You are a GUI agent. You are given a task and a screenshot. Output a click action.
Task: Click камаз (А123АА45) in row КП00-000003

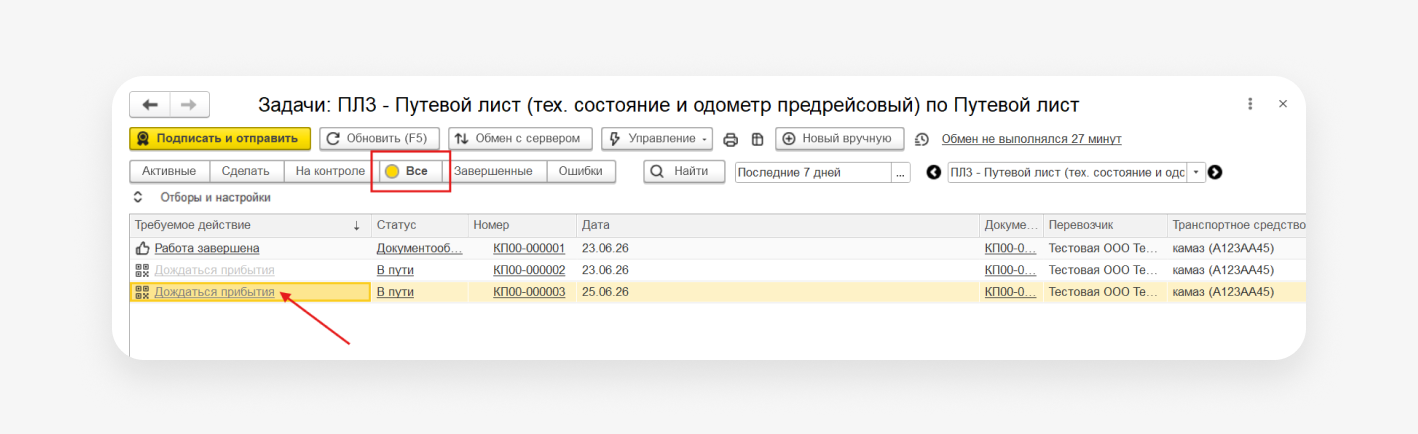click(1223, 292)
